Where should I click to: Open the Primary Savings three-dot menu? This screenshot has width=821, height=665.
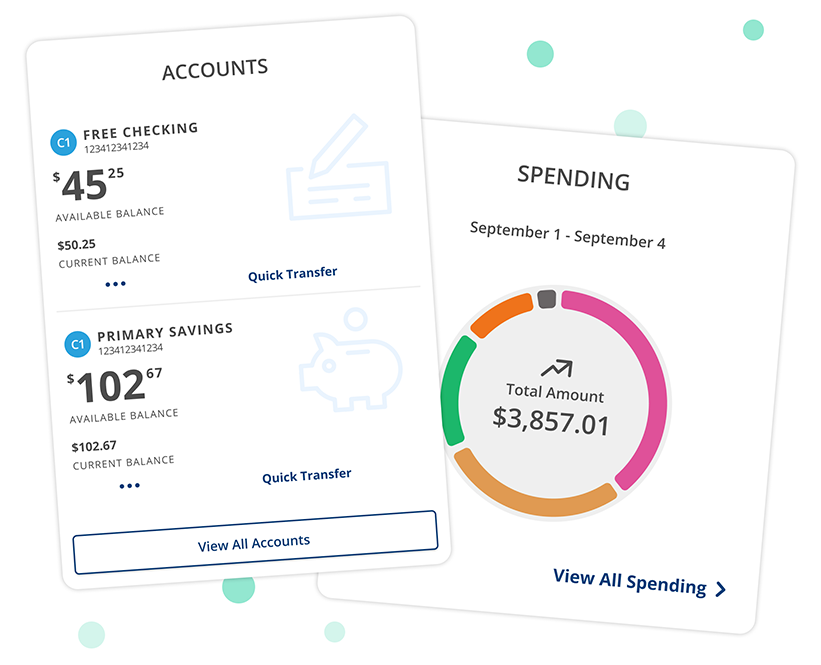point(130,486)
